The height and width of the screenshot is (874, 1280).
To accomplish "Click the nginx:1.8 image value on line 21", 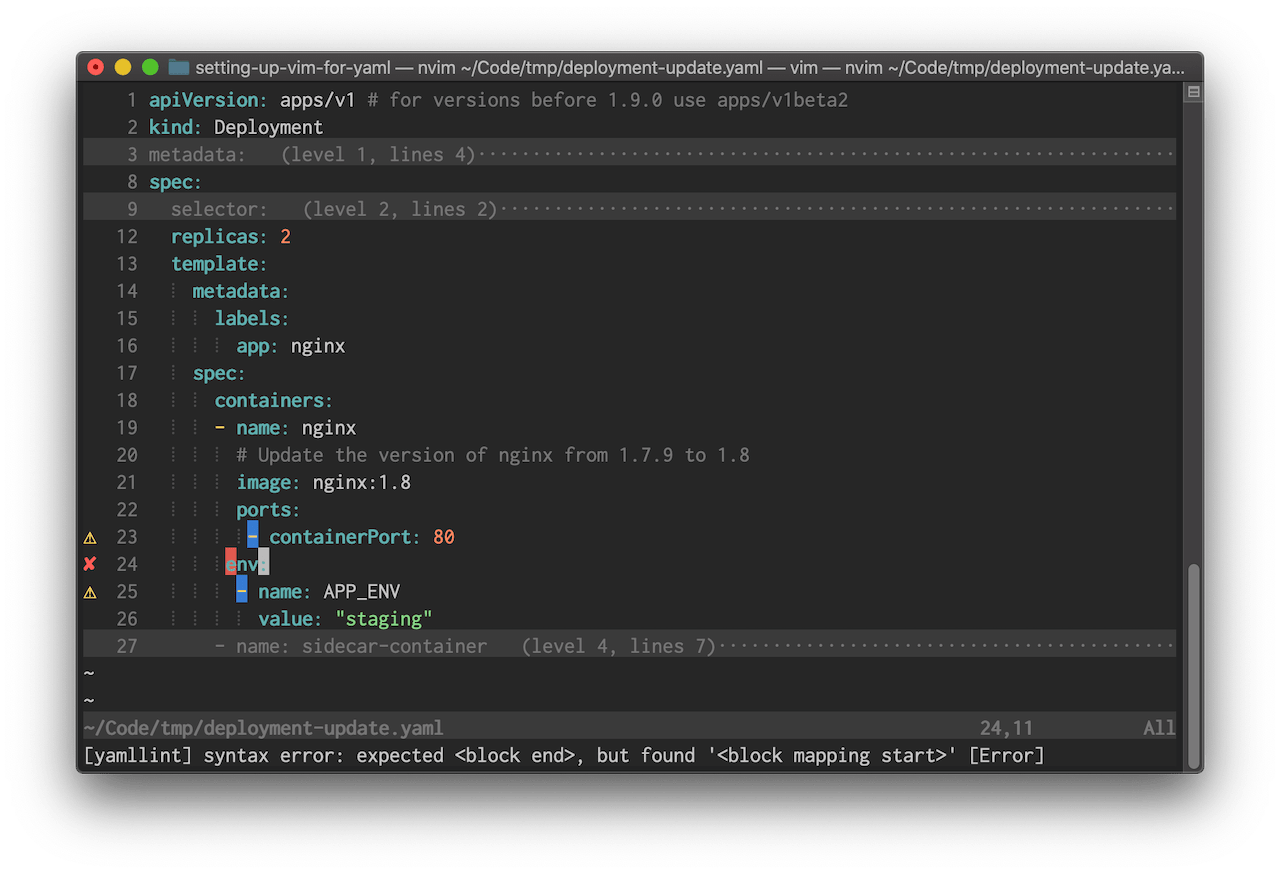I will 361,481.
